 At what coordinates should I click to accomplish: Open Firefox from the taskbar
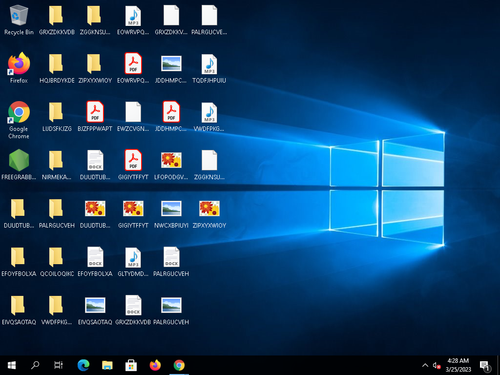coord(155,365)
